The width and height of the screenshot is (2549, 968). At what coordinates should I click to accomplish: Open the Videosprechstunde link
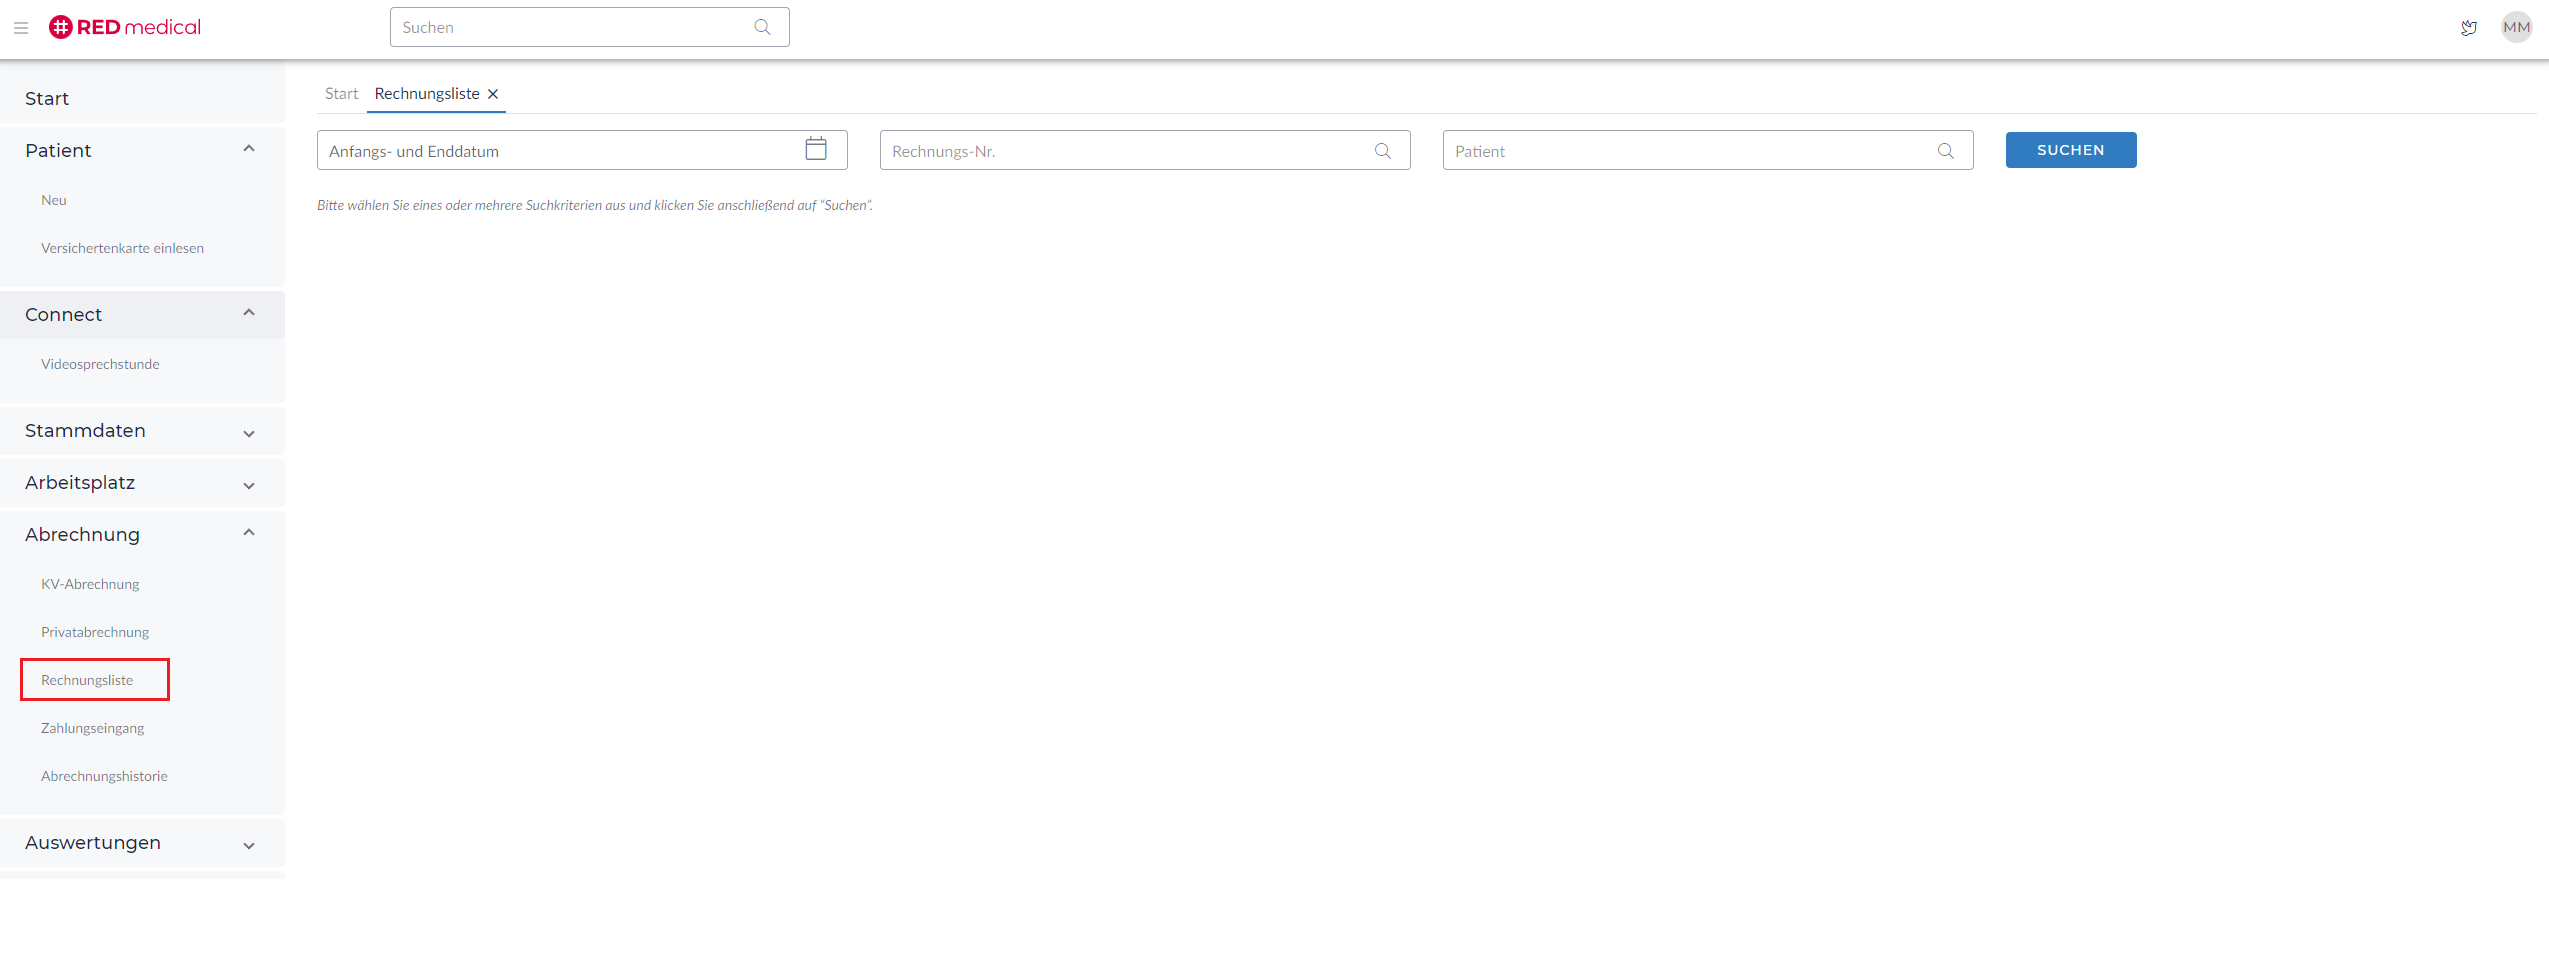tap(100, 364)
